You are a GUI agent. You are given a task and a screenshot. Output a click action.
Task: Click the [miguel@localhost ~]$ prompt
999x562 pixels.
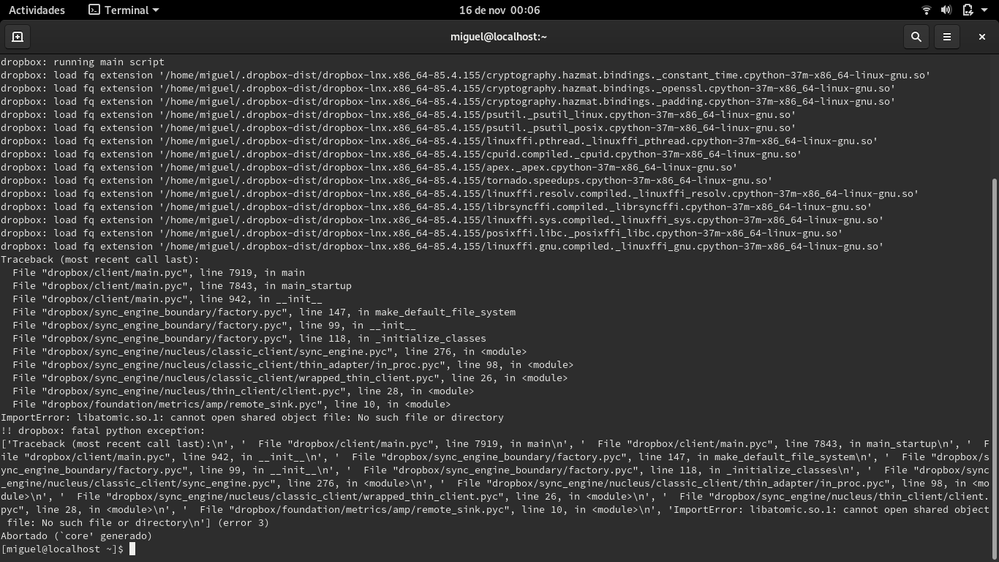pyautogui.click(x=62, y=549)
